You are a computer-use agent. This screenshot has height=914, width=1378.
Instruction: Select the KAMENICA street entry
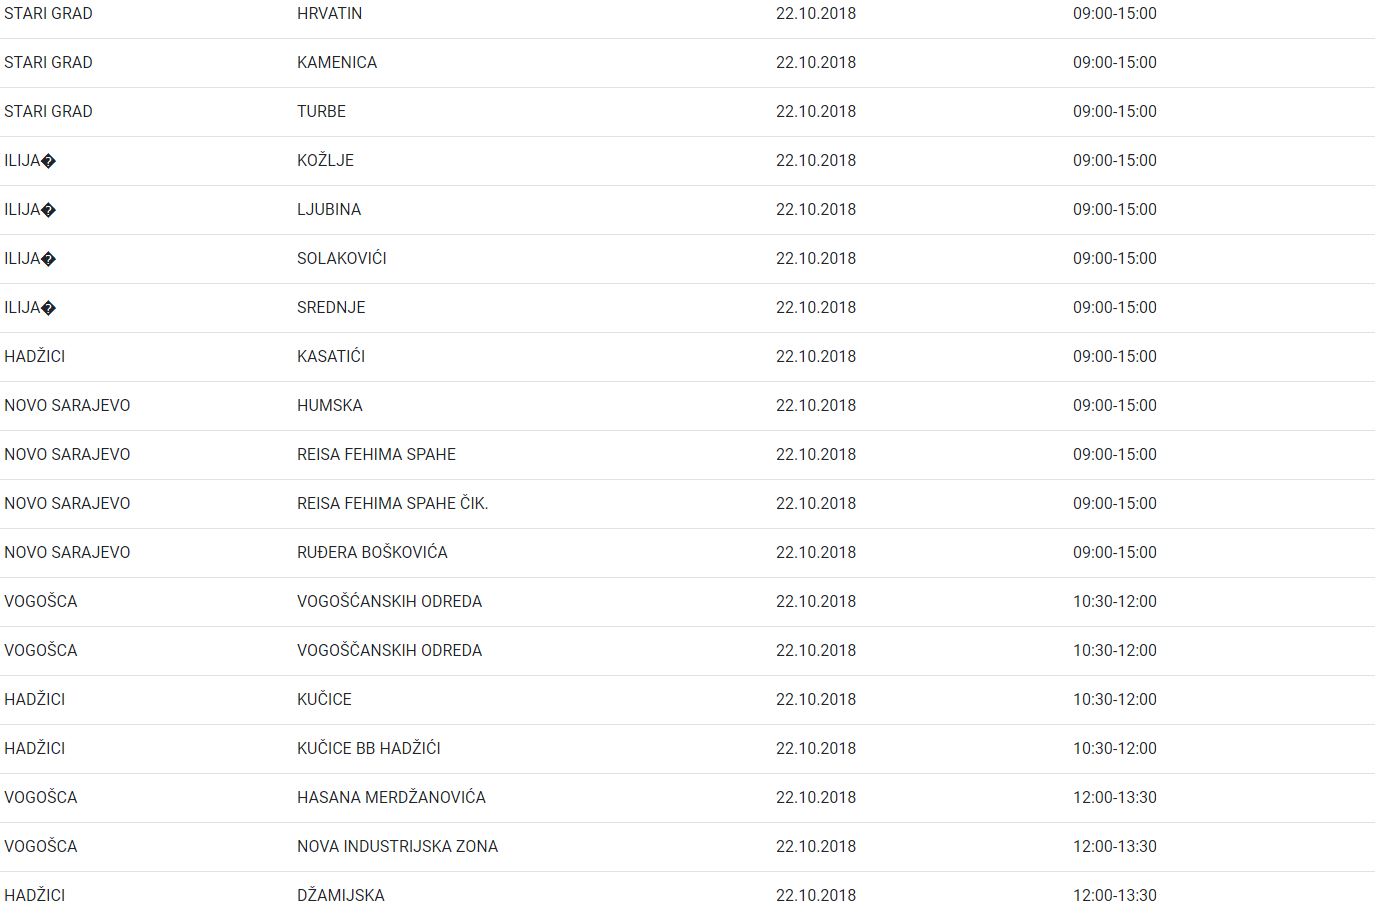tap(337, 63)
